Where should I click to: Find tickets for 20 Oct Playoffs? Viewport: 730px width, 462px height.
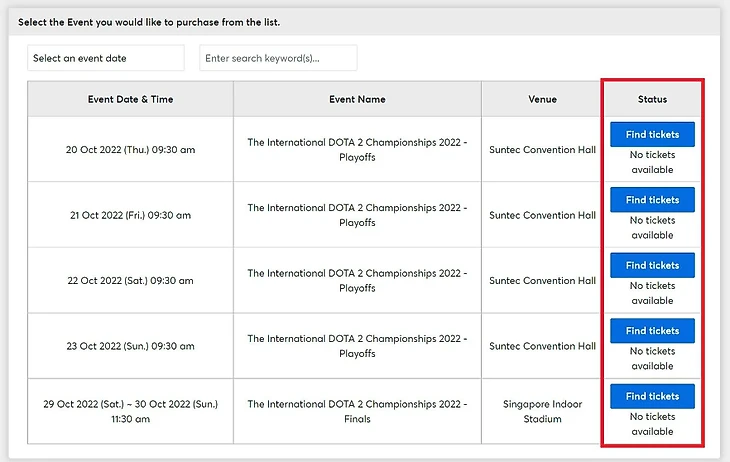tap(652, 135)
